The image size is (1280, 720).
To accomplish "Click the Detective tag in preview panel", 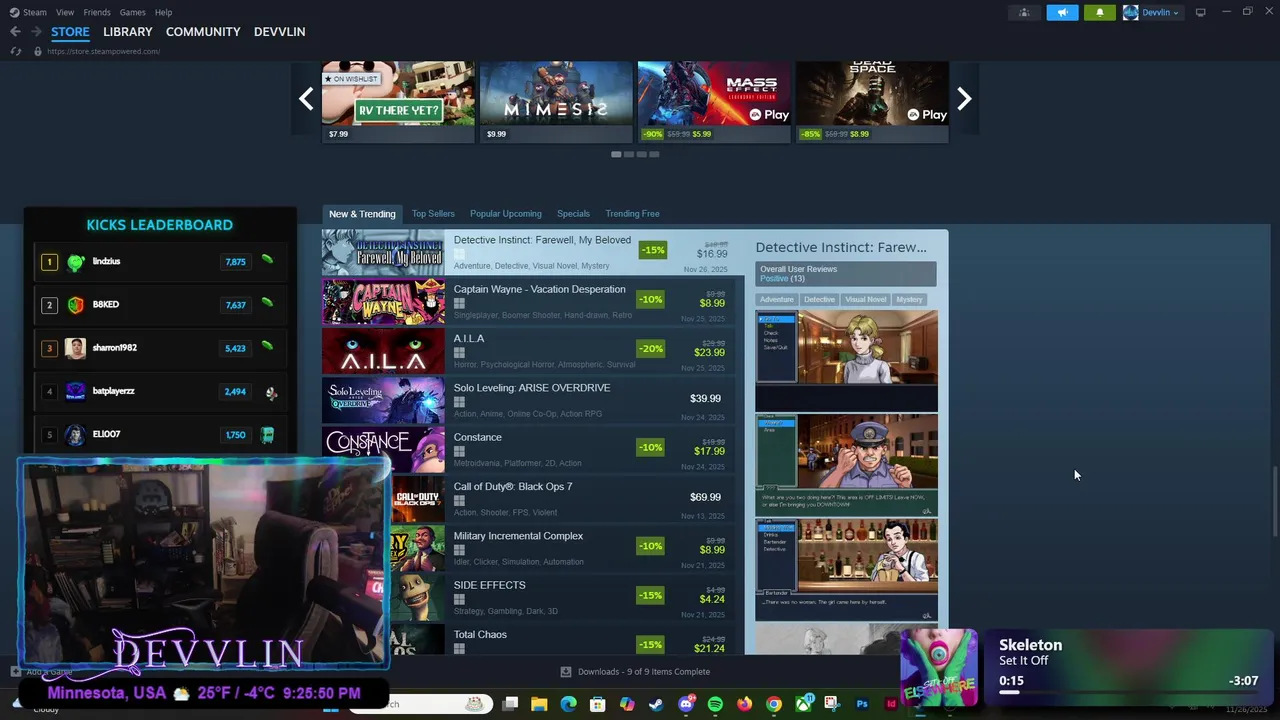I will 819,299.
